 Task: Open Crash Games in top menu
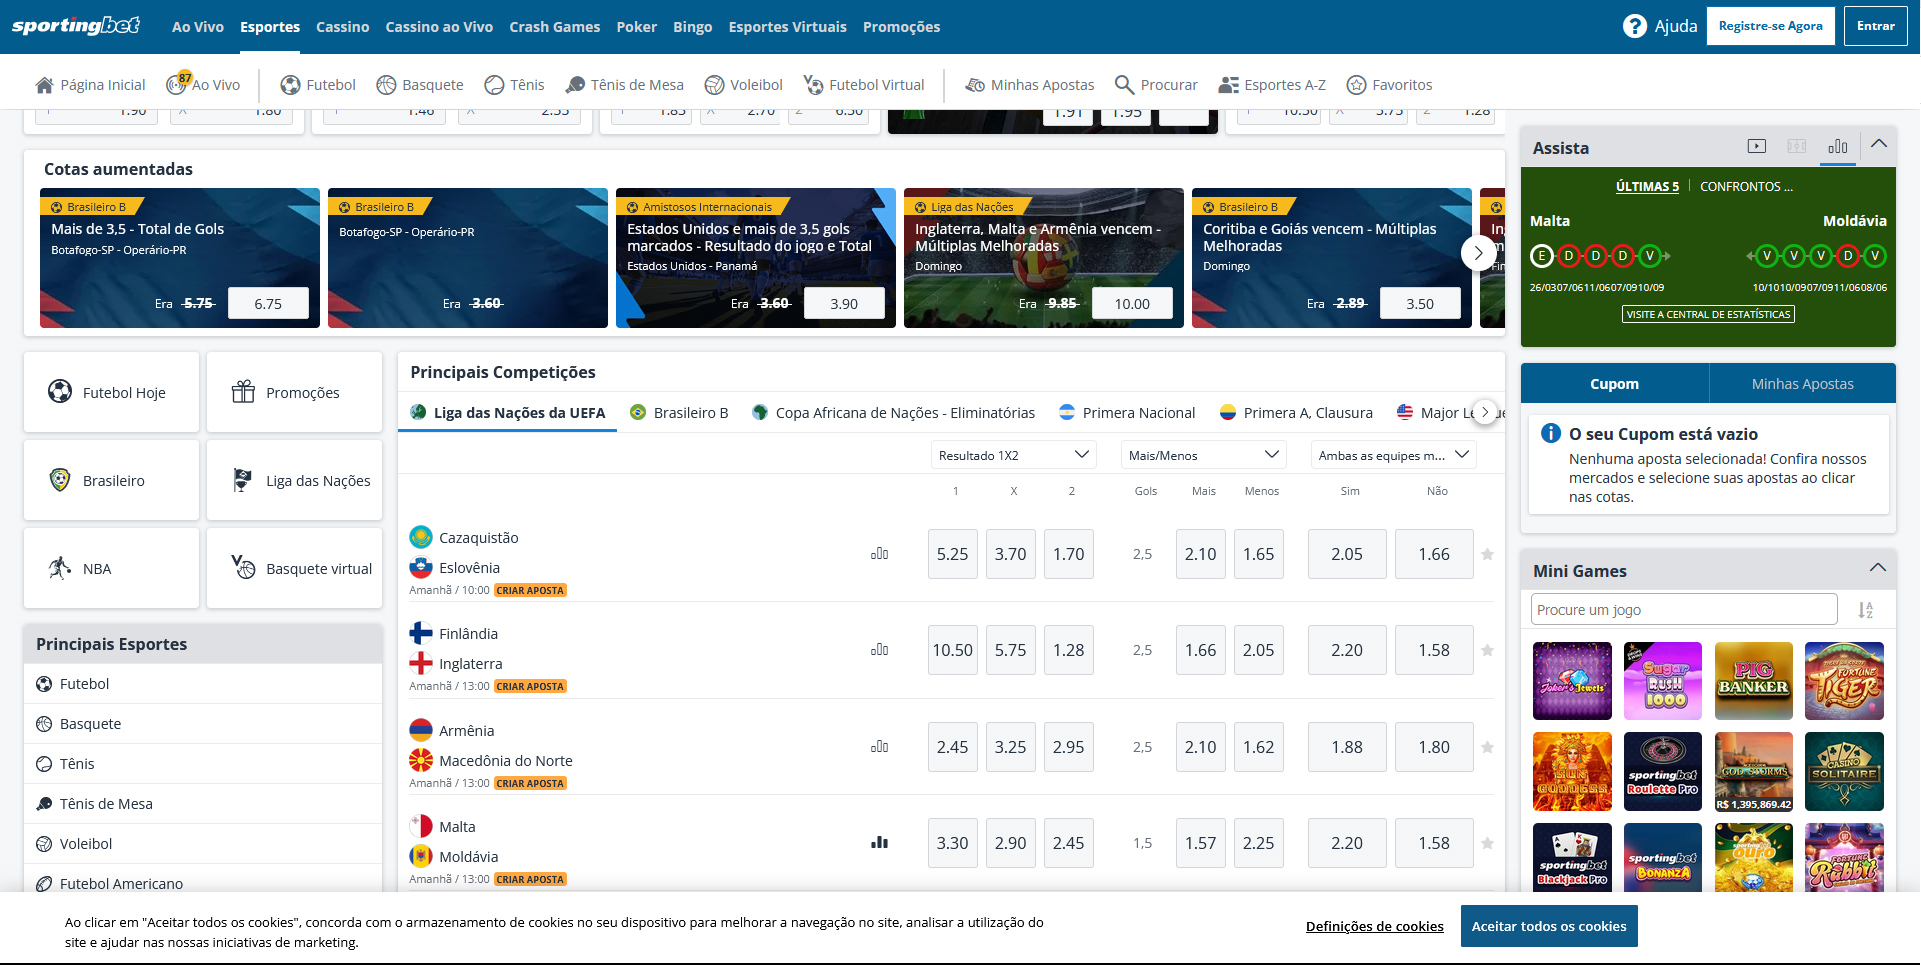pos(554,27)
